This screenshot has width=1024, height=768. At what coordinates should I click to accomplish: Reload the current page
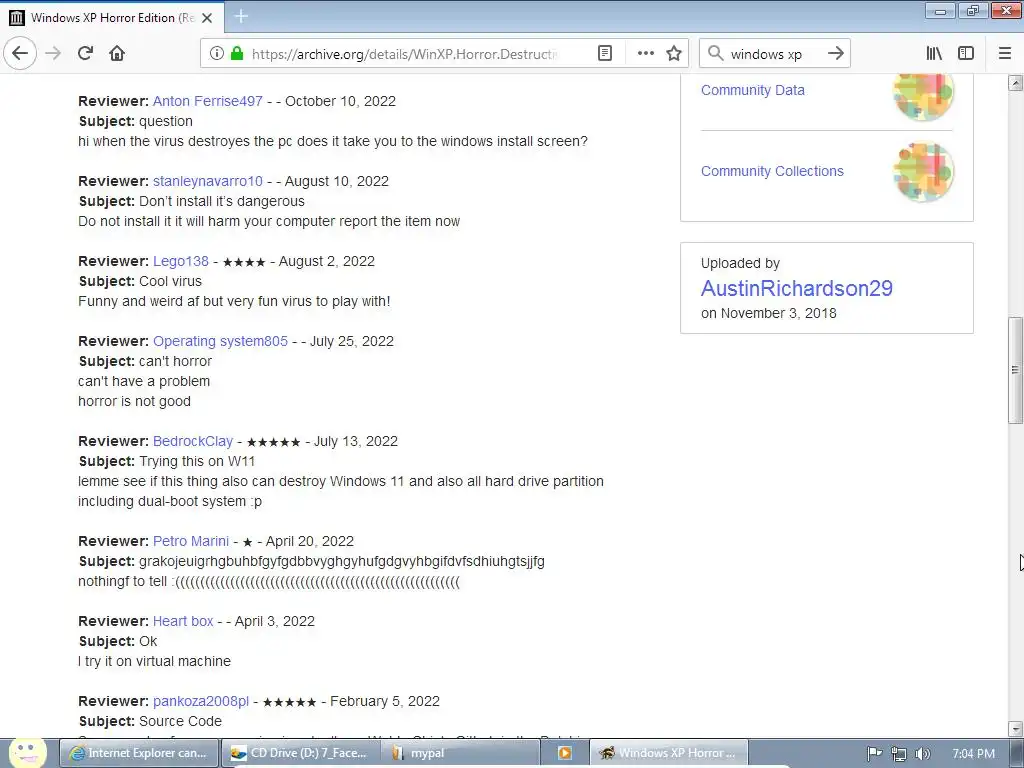coord(85,54)
